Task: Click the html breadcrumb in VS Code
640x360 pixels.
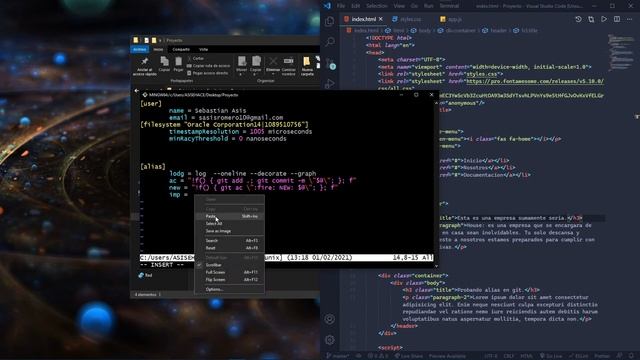Action: pos(395,30)
